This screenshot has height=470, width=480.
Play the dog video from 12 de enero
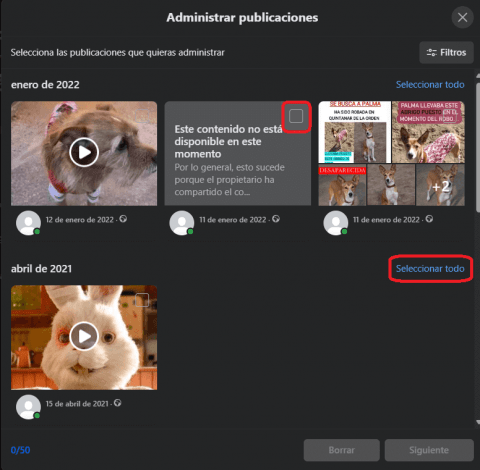[84, 152]
